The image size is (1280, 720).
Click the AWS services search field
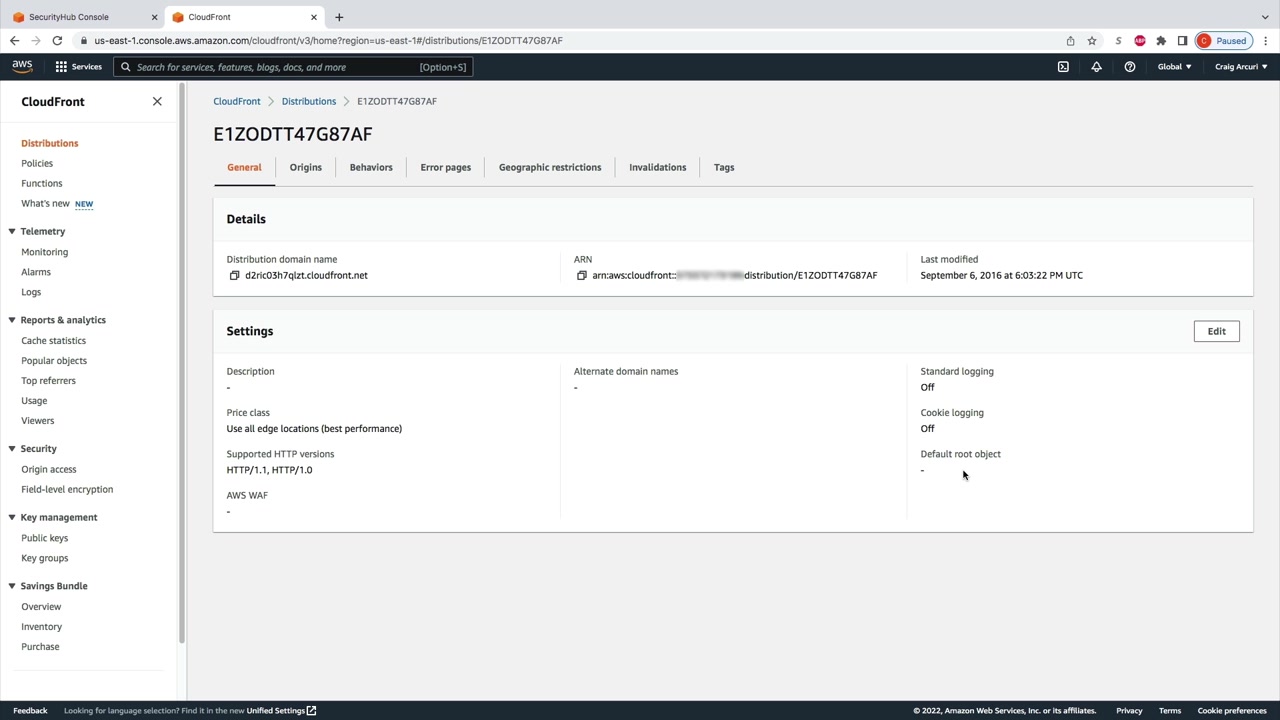click(293, 67)
